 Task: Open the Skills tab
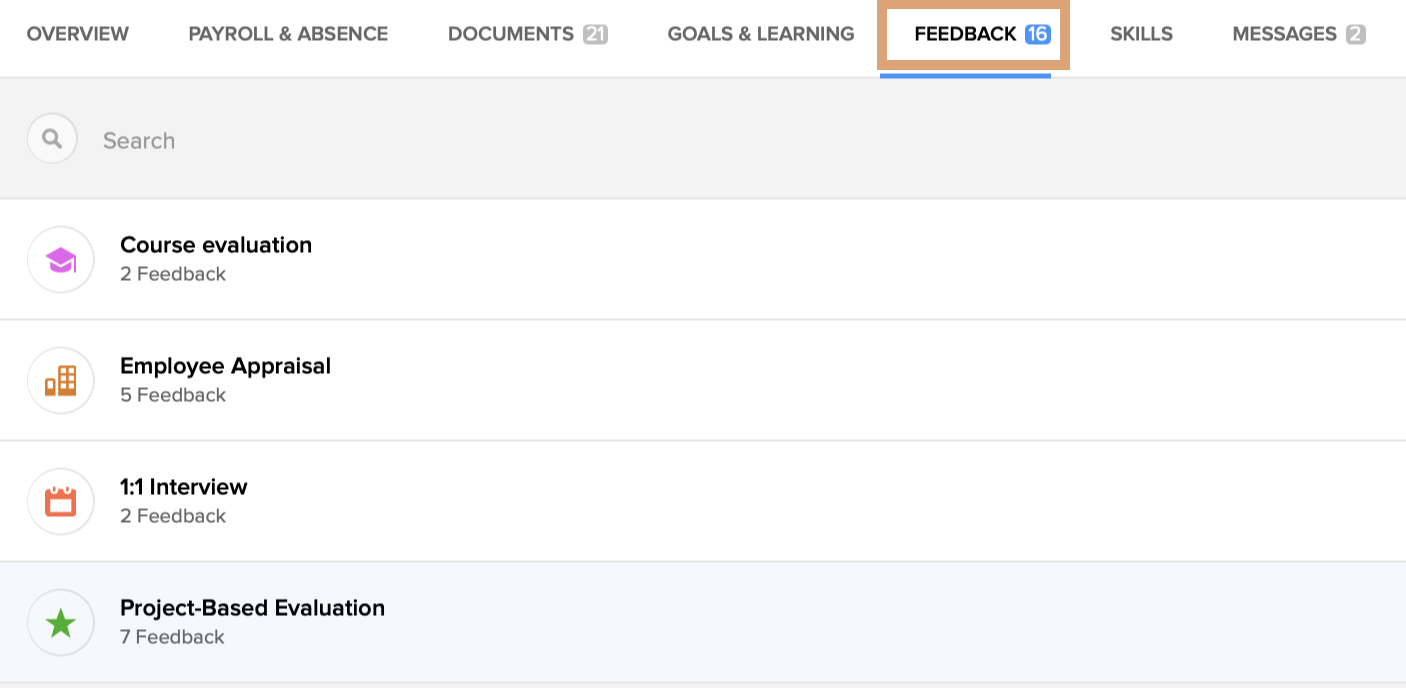coord(1141,34)
